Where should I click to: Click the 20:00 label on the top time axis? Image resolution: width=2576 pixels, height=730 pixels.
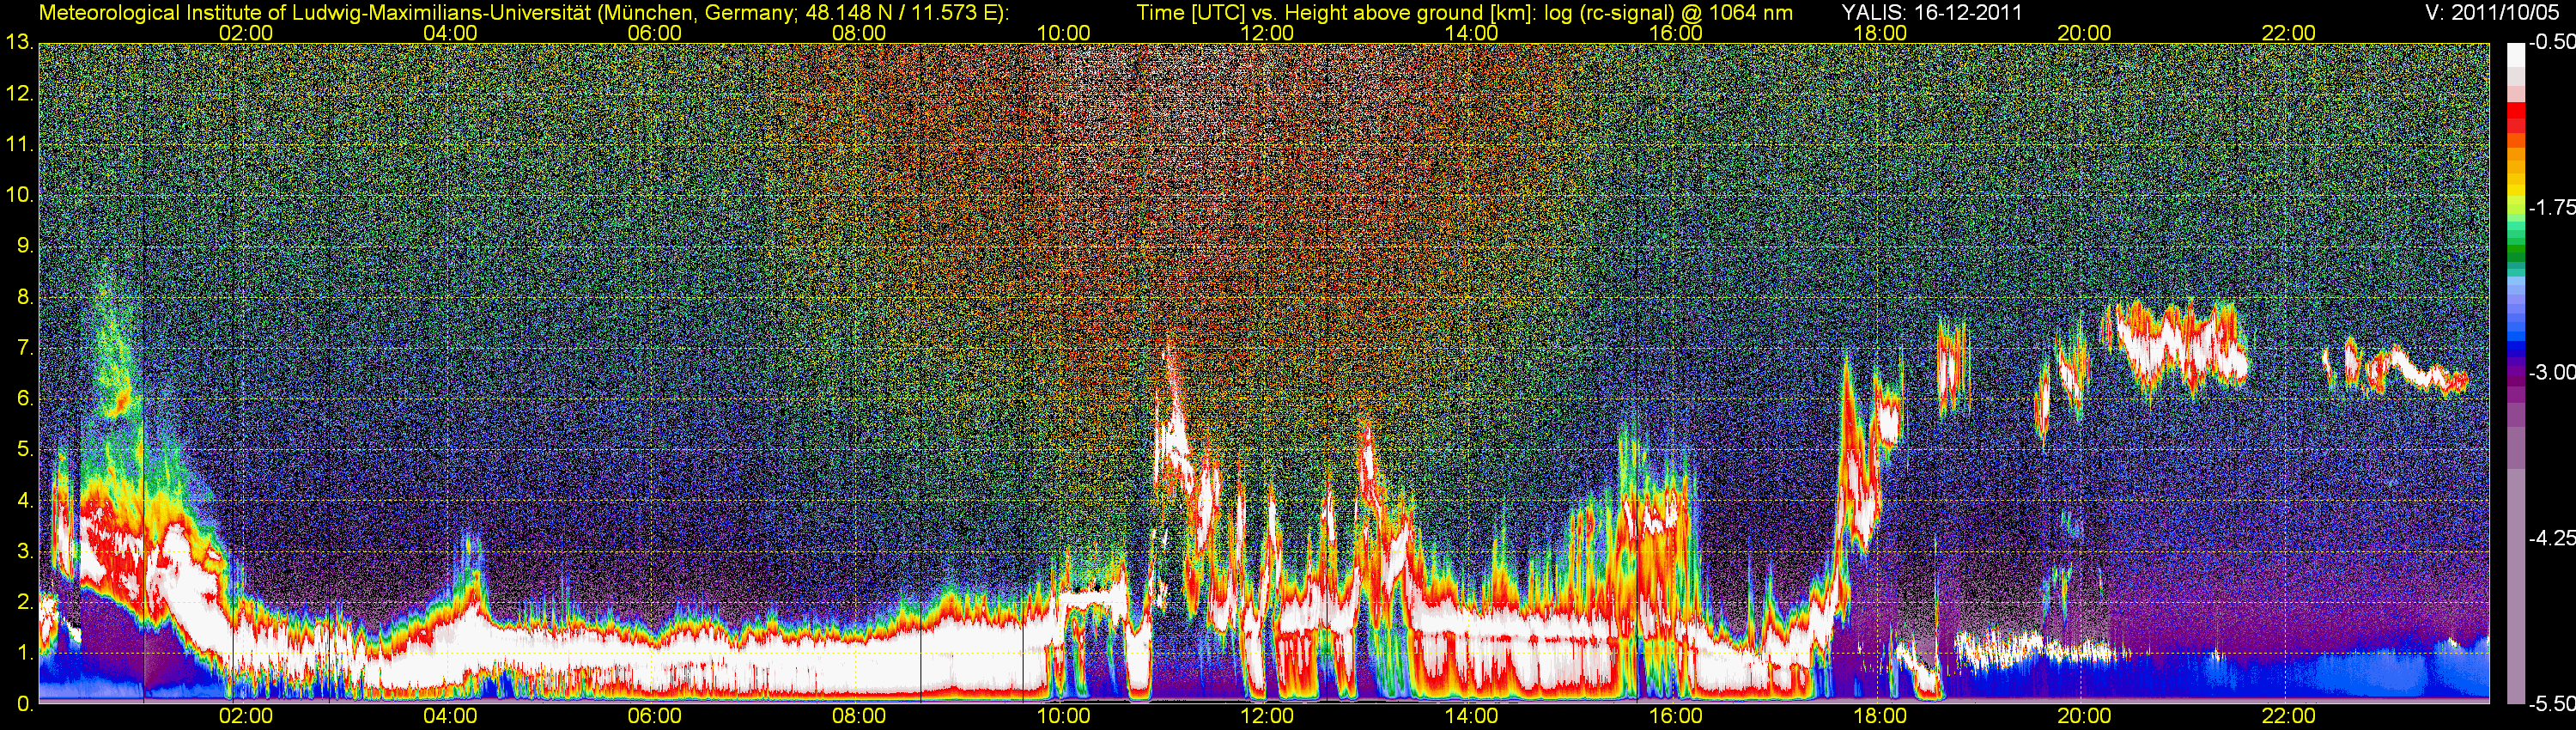[2084, 33]
